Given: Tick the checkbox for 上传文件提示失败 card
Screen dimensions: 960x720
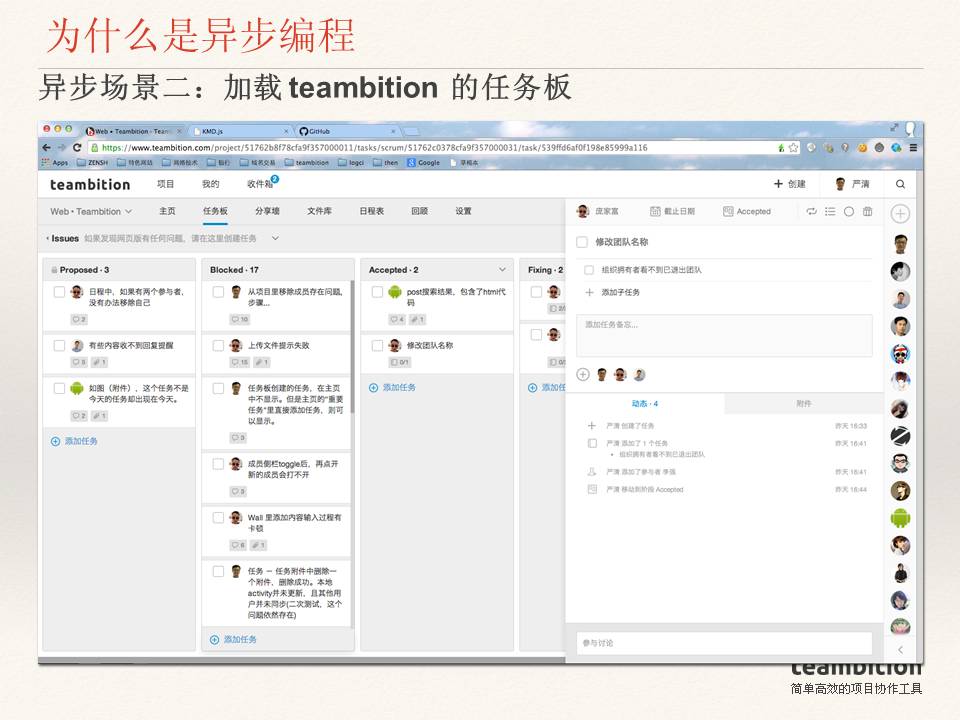Looking at the screenshot, I should click(x=218, y=345).
